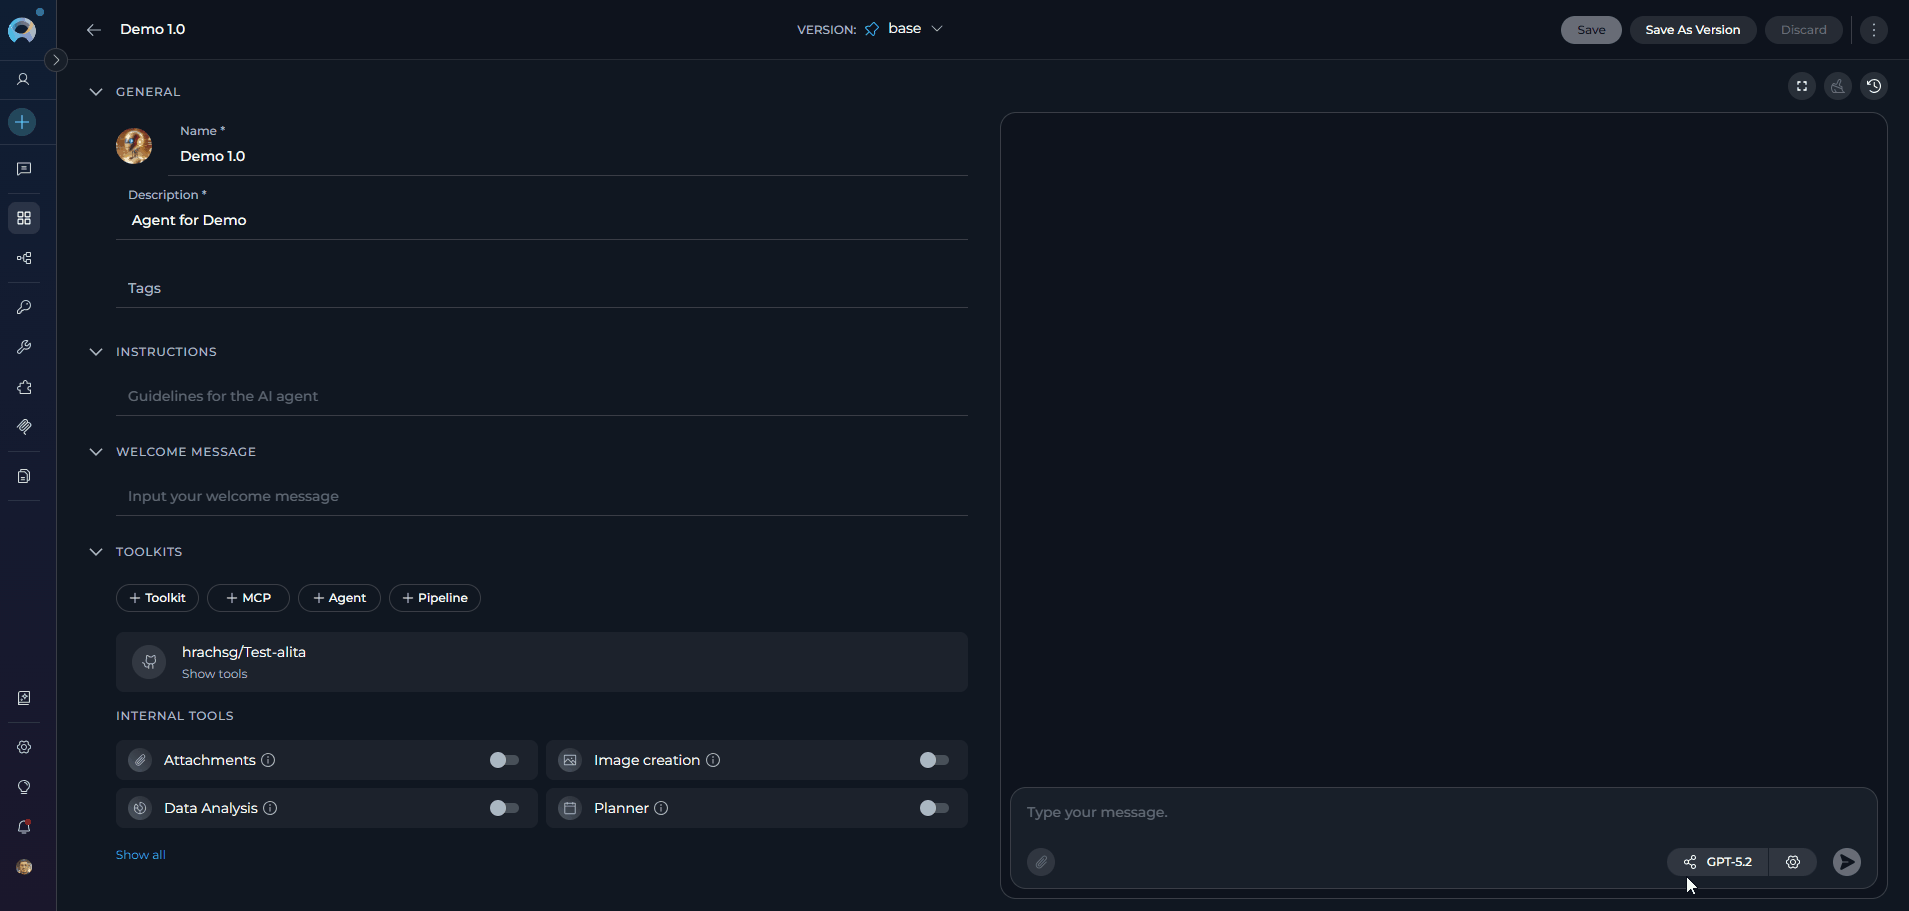Click the Save button

(1591, 30)
